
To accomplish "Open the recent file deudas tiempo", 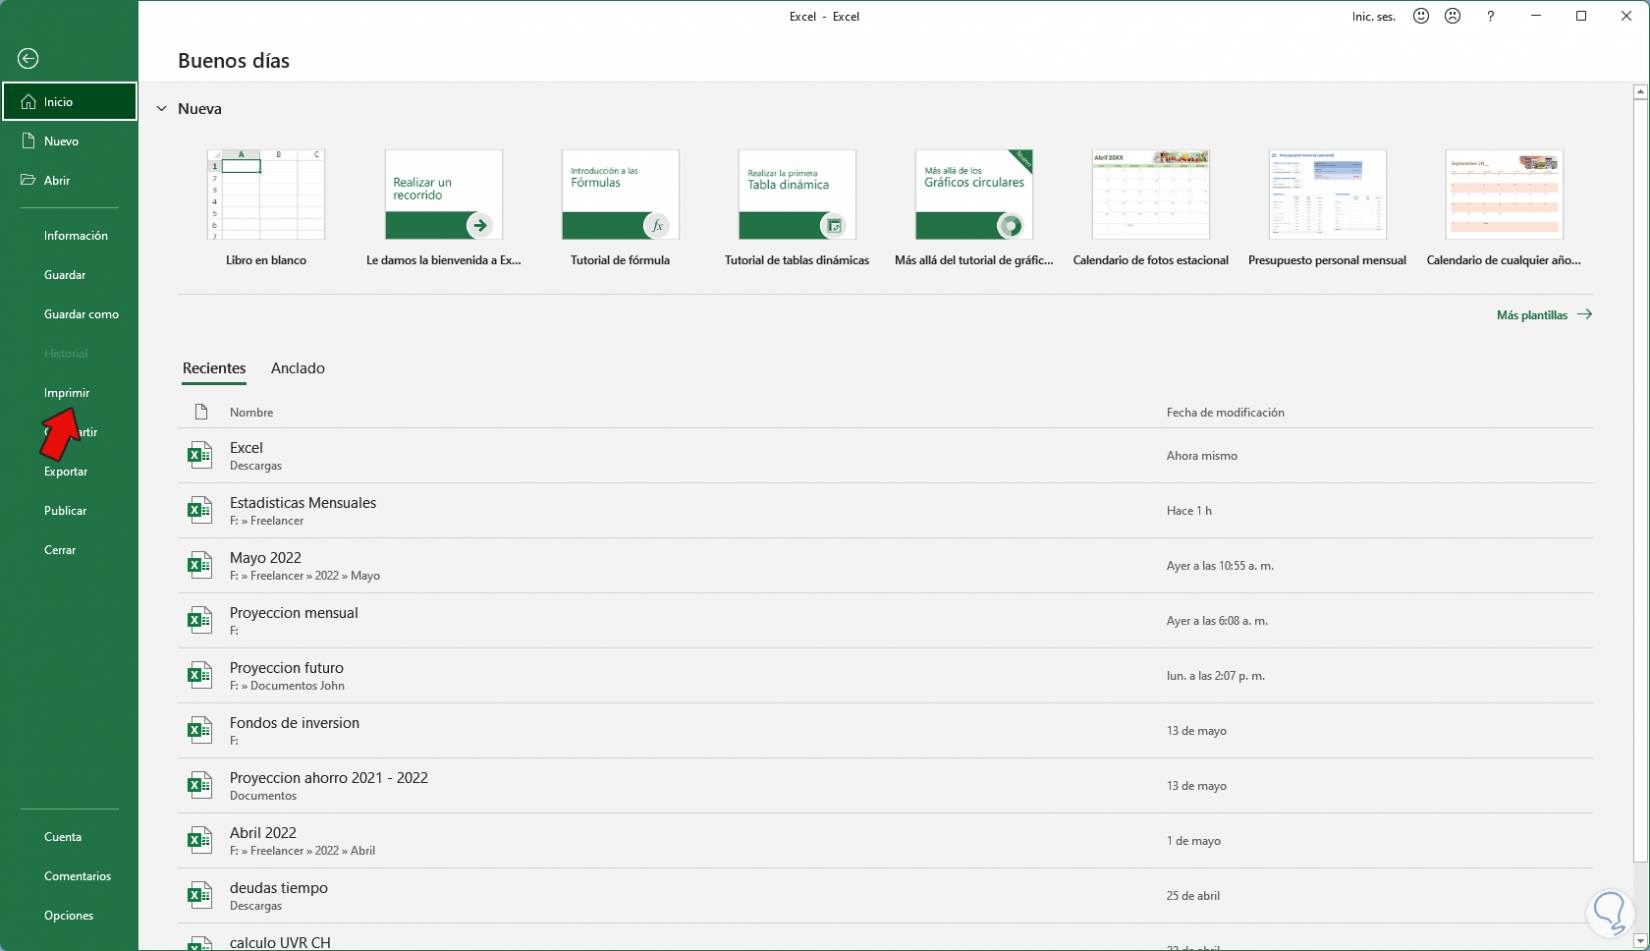I will pos(885,895).
